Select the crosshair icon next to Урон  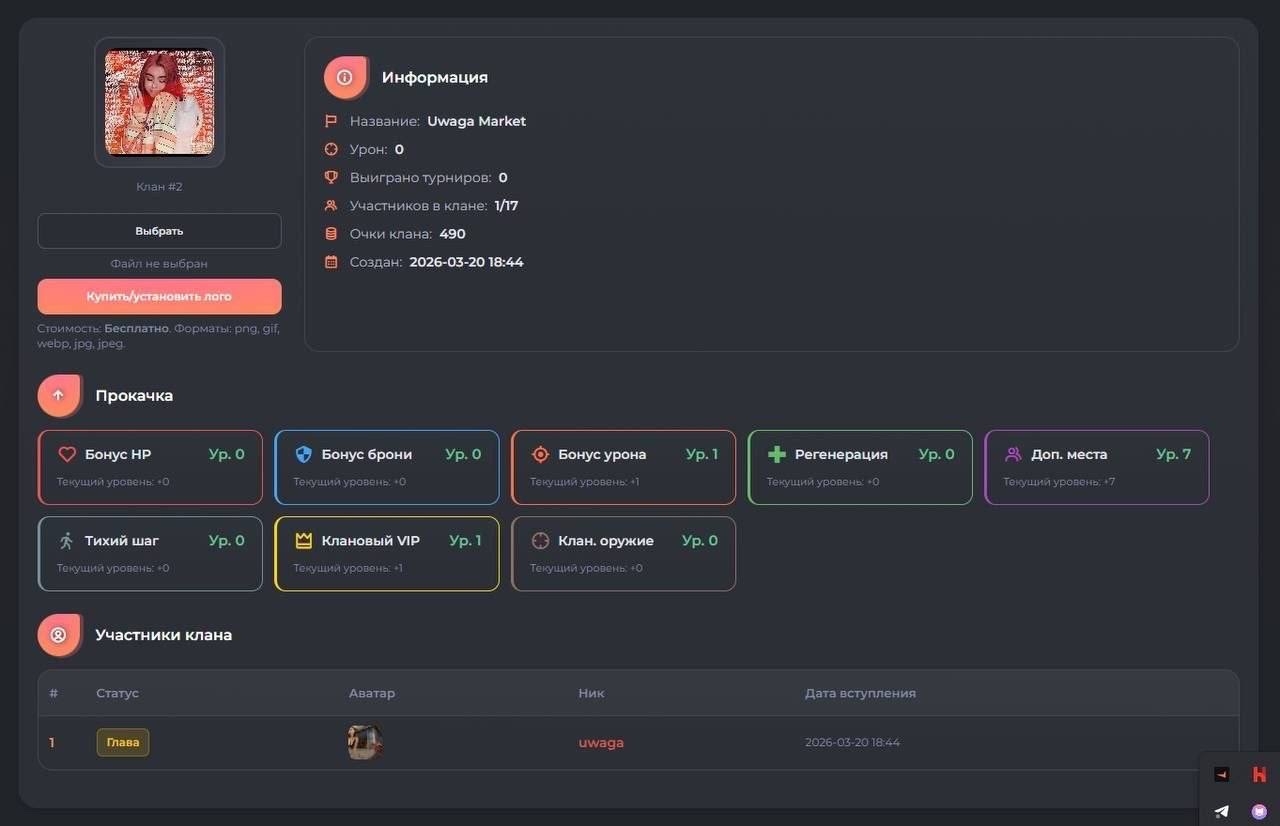[331, 148]
